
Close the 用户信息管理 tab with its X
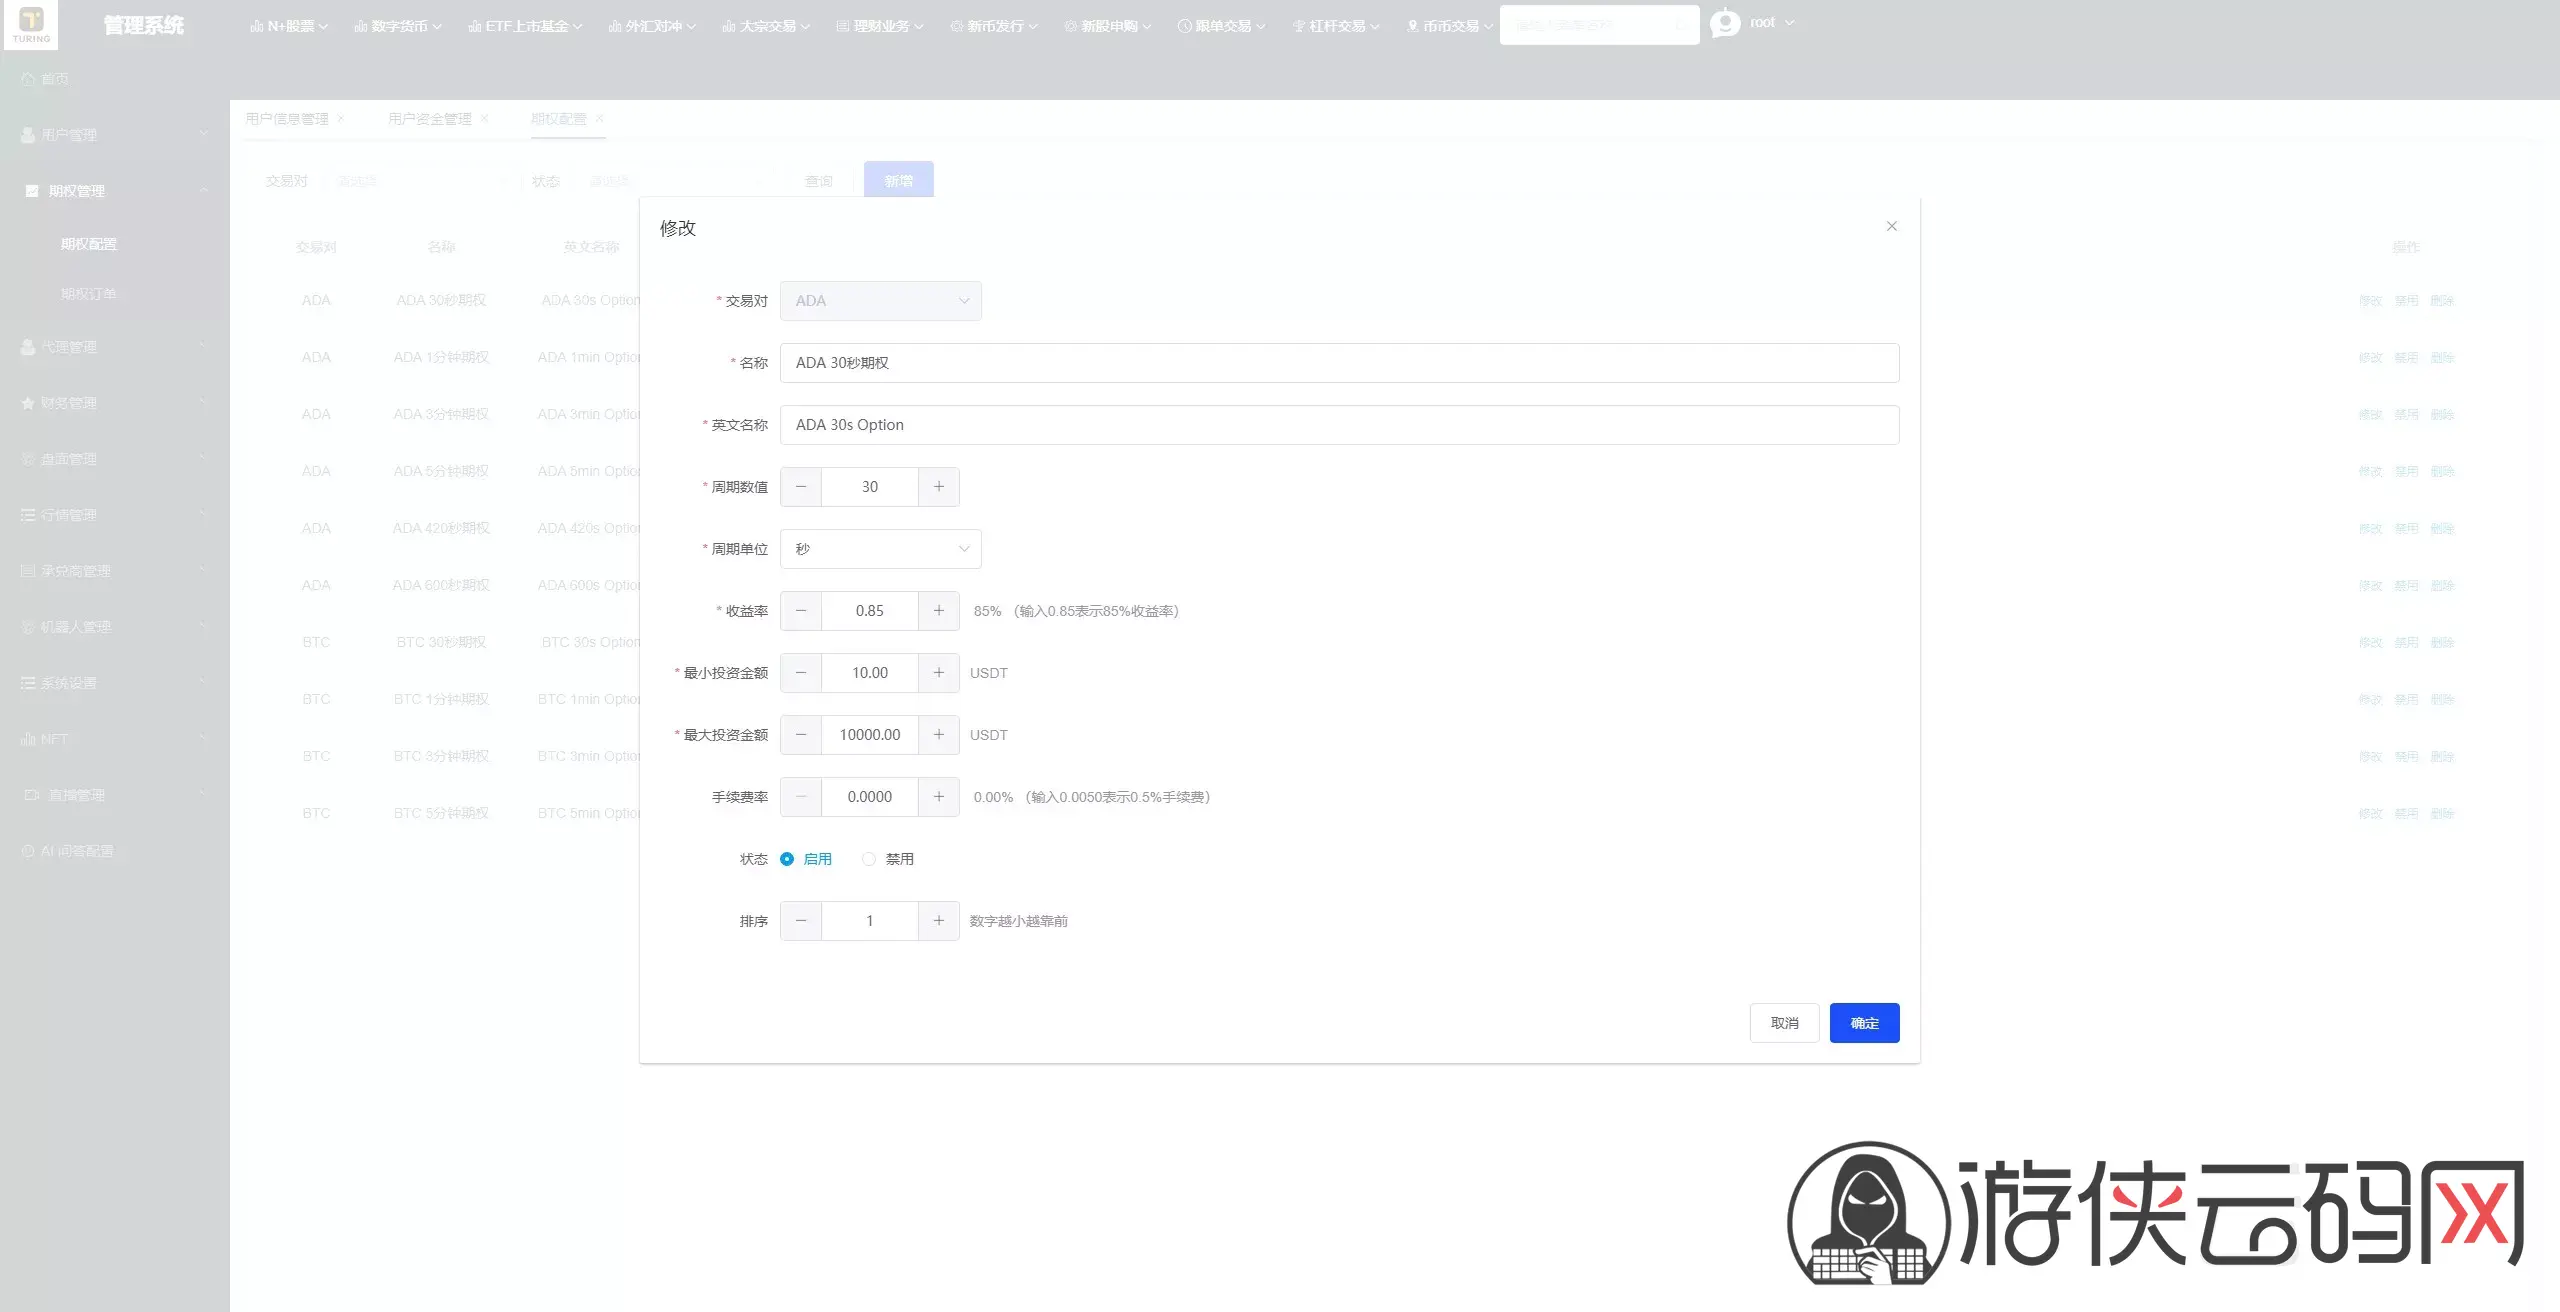click(x=340, y=118)
